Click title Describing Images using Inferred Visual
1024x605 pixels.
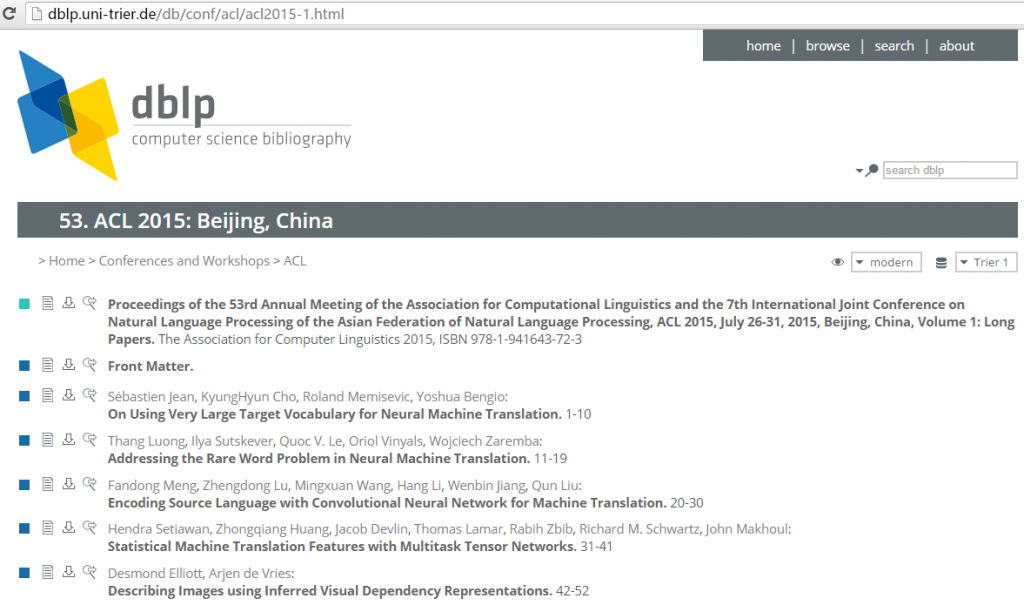click(330, 591)
